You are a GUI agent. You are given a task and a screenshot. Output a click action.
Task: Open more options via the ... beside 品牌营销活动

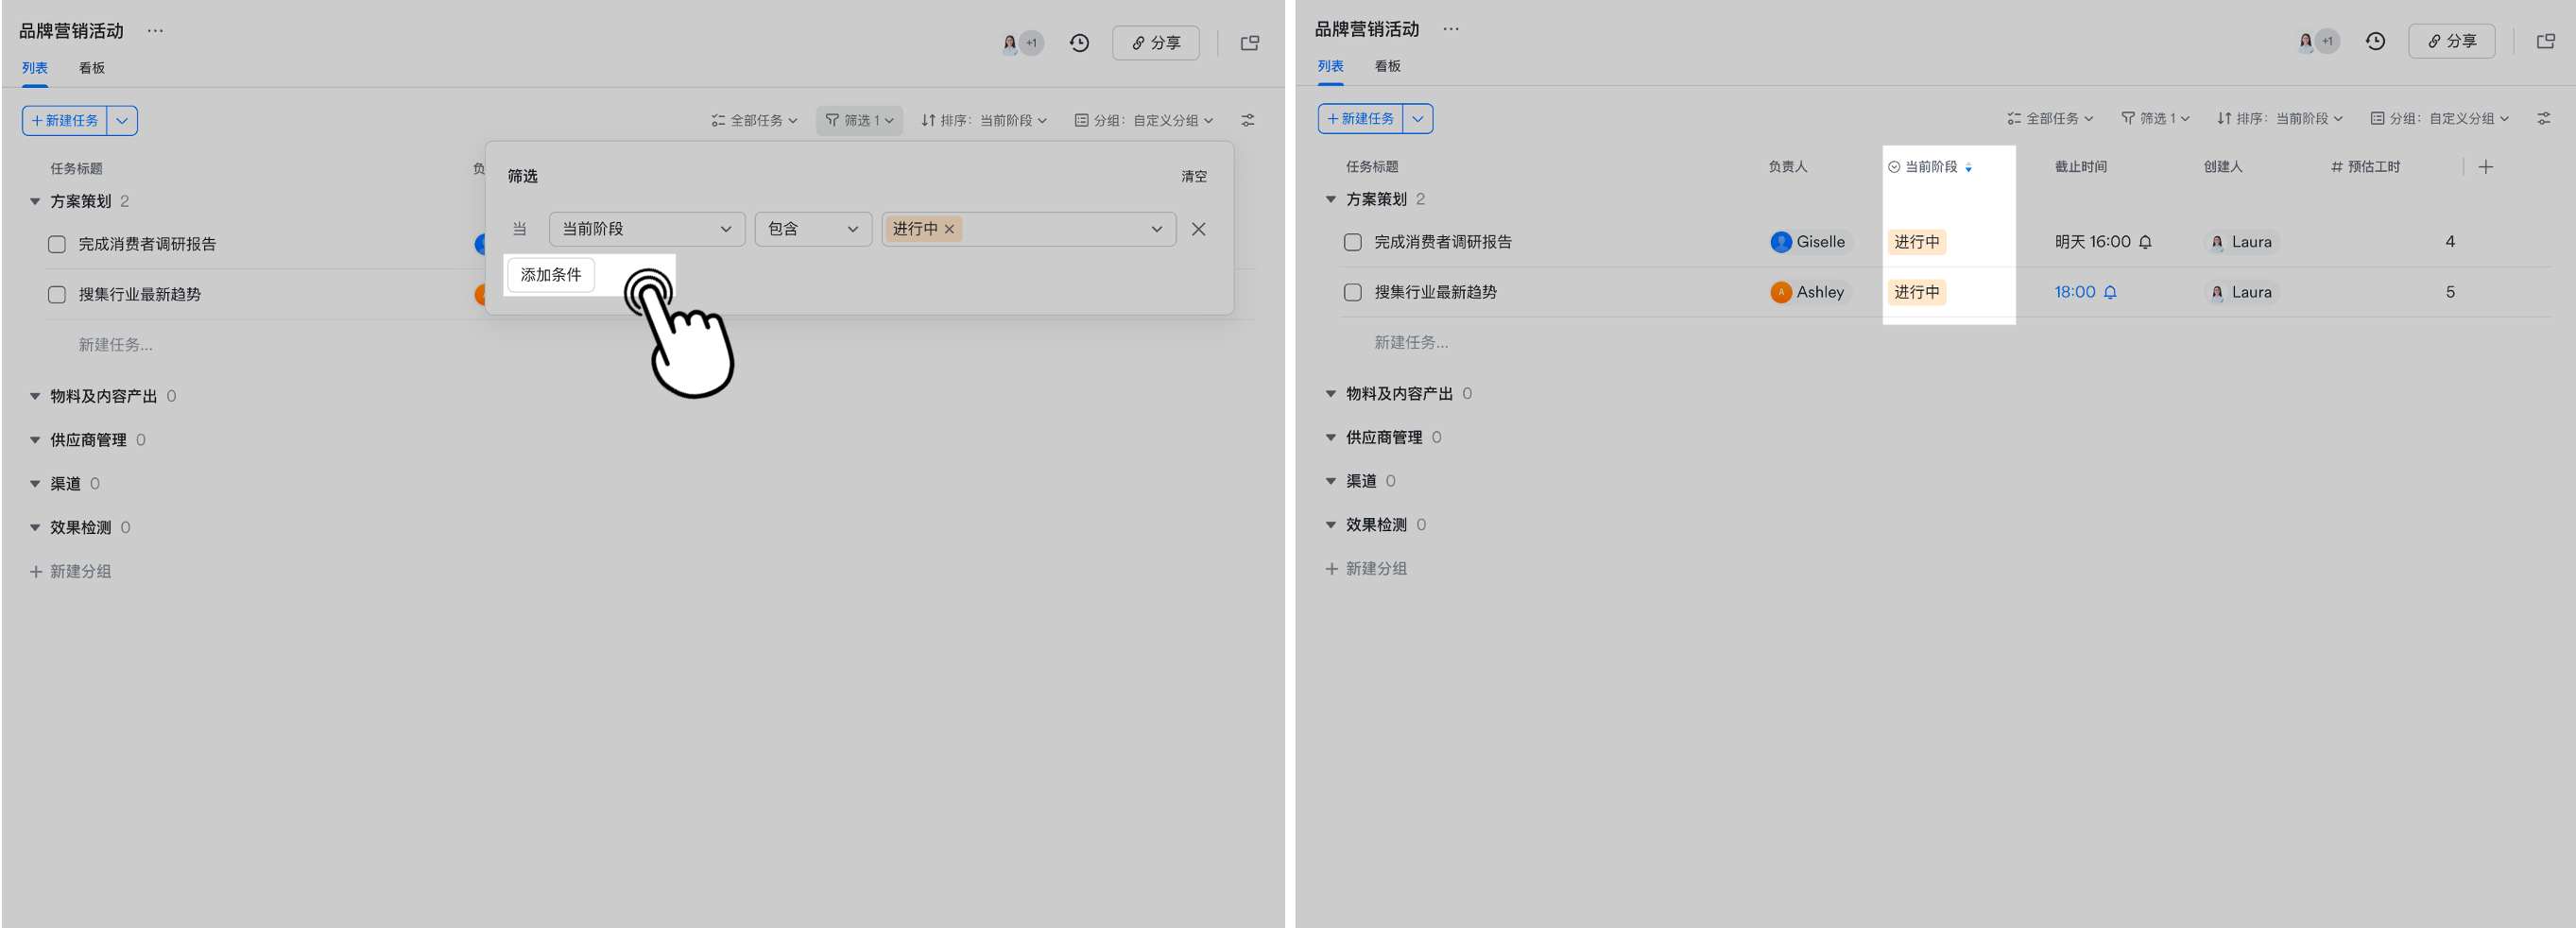coord(155,30)
